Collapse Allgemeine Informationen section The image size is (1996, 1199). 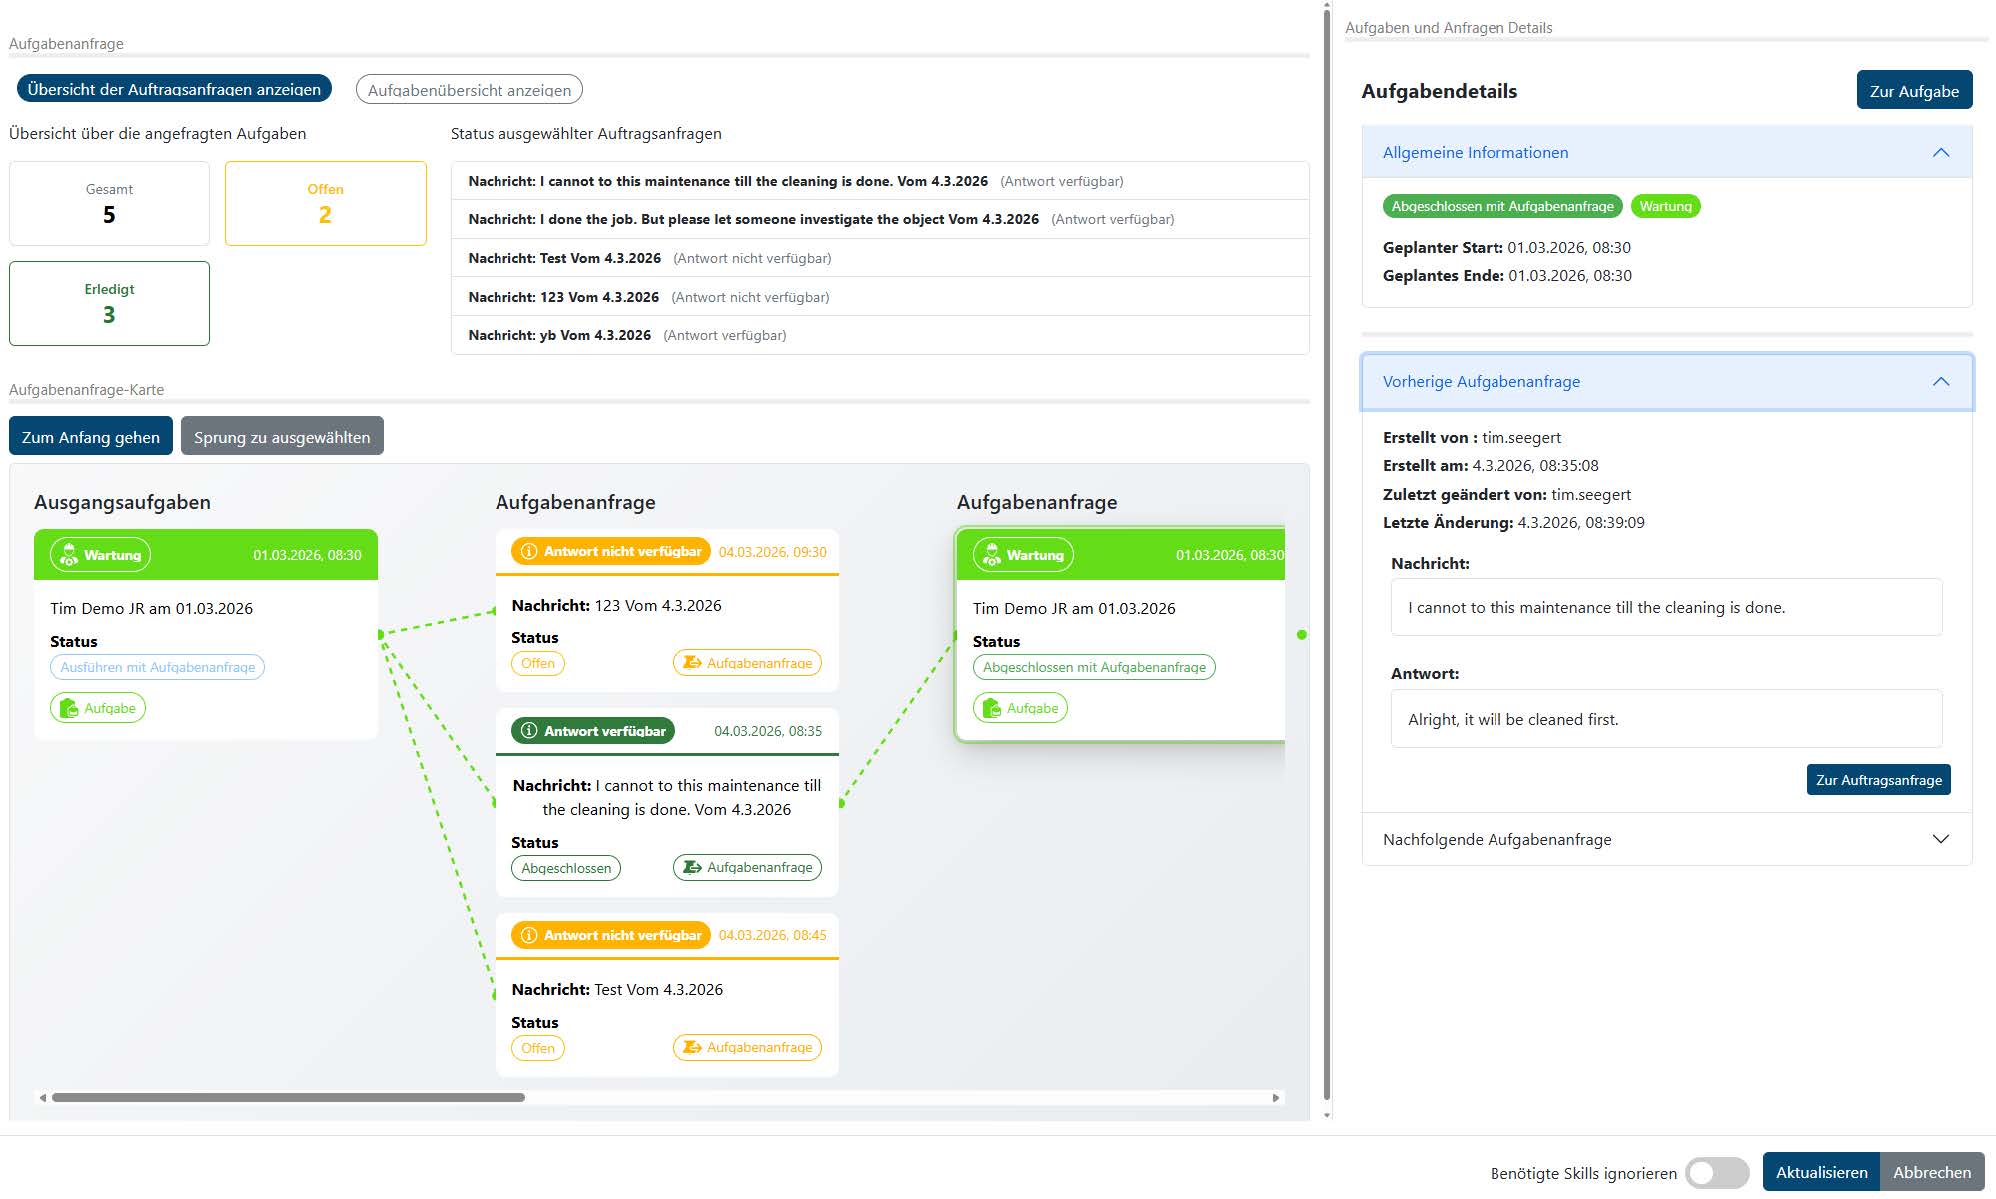coord(1940,152)
